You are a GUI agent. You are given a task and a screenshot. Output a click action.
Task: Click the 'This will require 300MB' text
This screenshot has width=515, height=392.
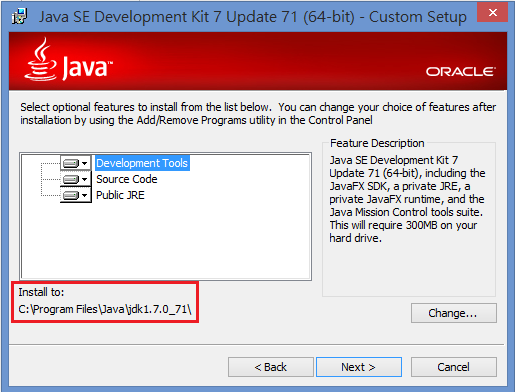point(403,232)
